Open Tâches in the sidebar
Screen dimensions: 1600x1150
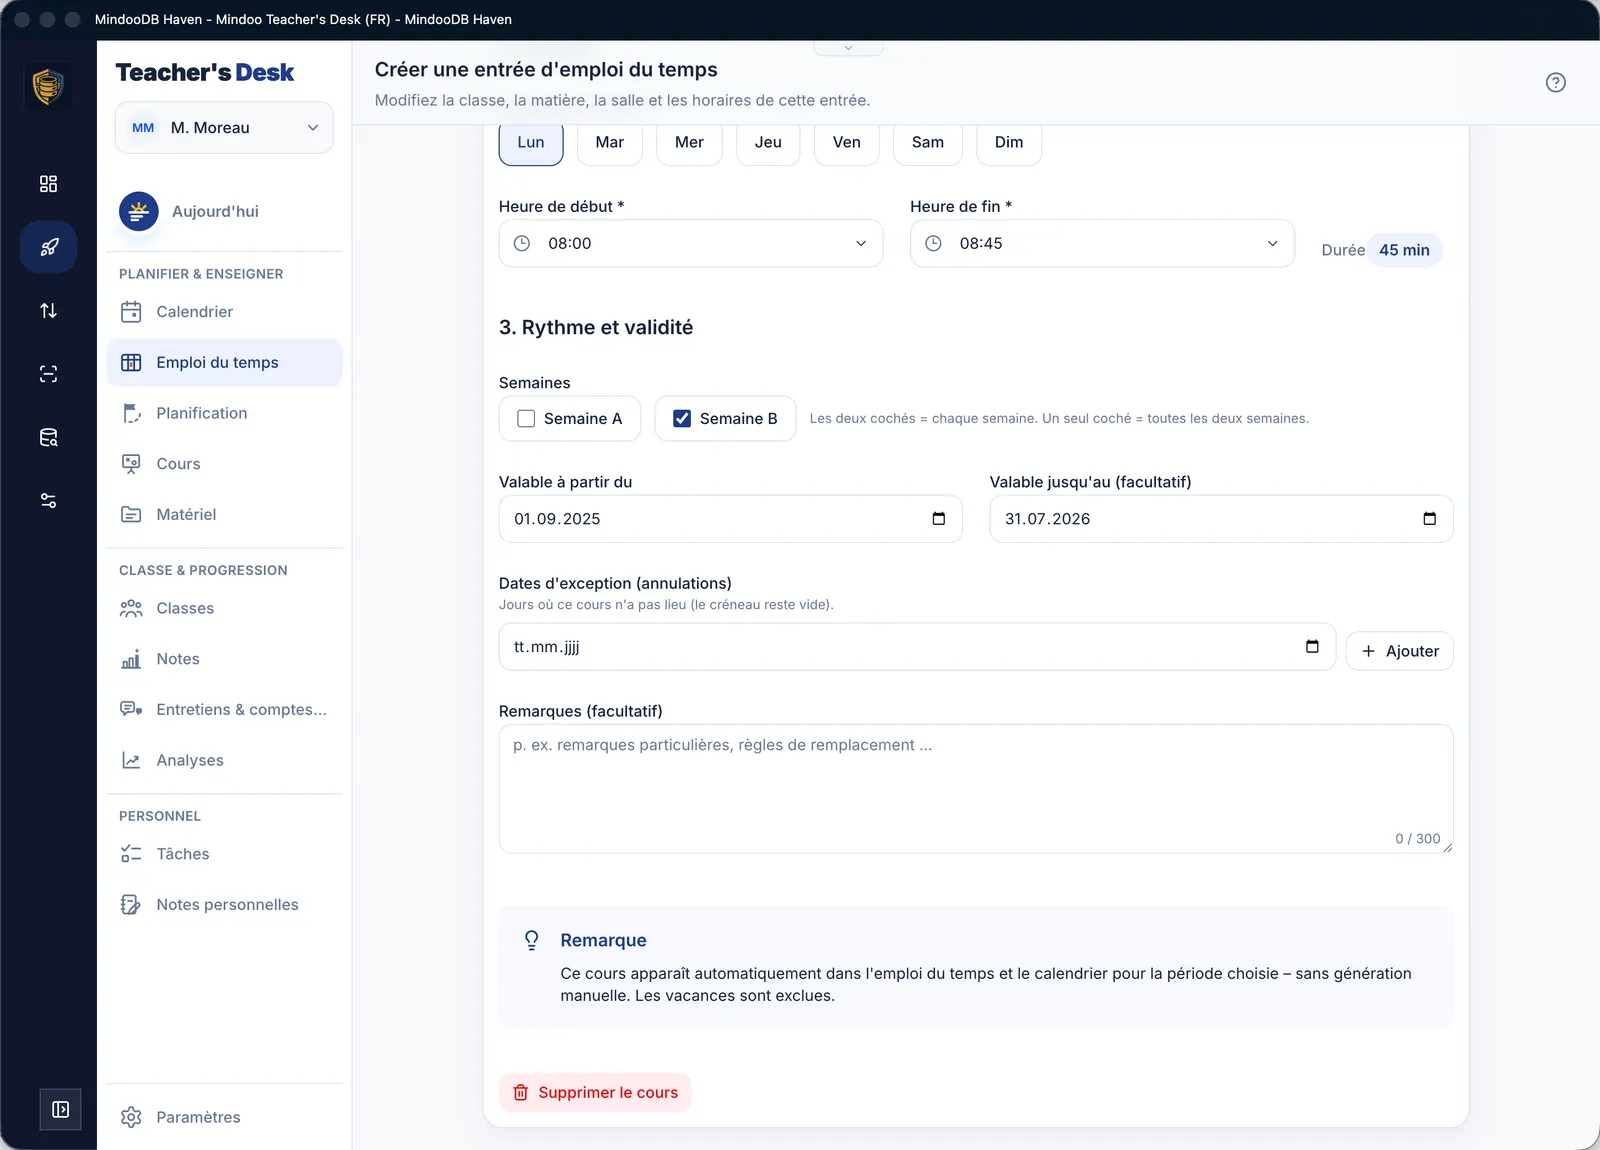[x=224, y=854]
